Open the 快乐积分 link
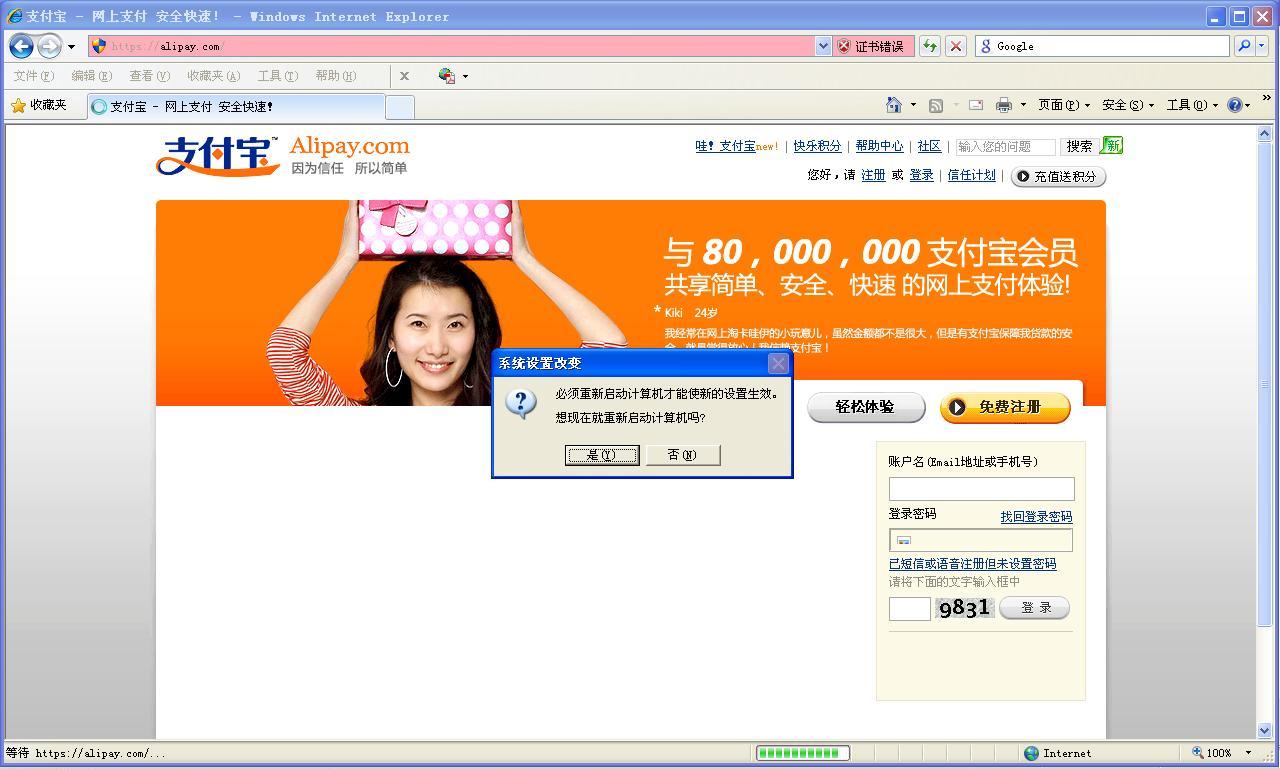The height and width of the screenshot is (769, 1280). coord(817,146)
